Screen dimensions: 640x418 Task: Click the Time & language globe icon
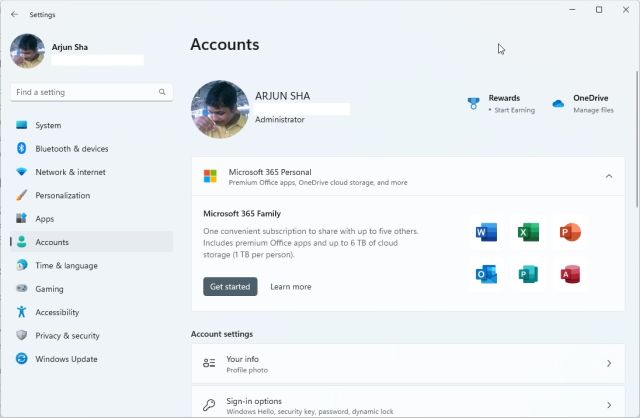[x=22, y=265]
